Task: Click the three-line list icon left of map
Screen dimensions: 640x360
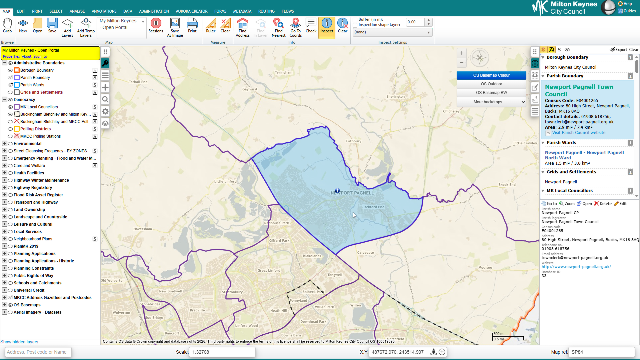Action: [x=105, y=76]
